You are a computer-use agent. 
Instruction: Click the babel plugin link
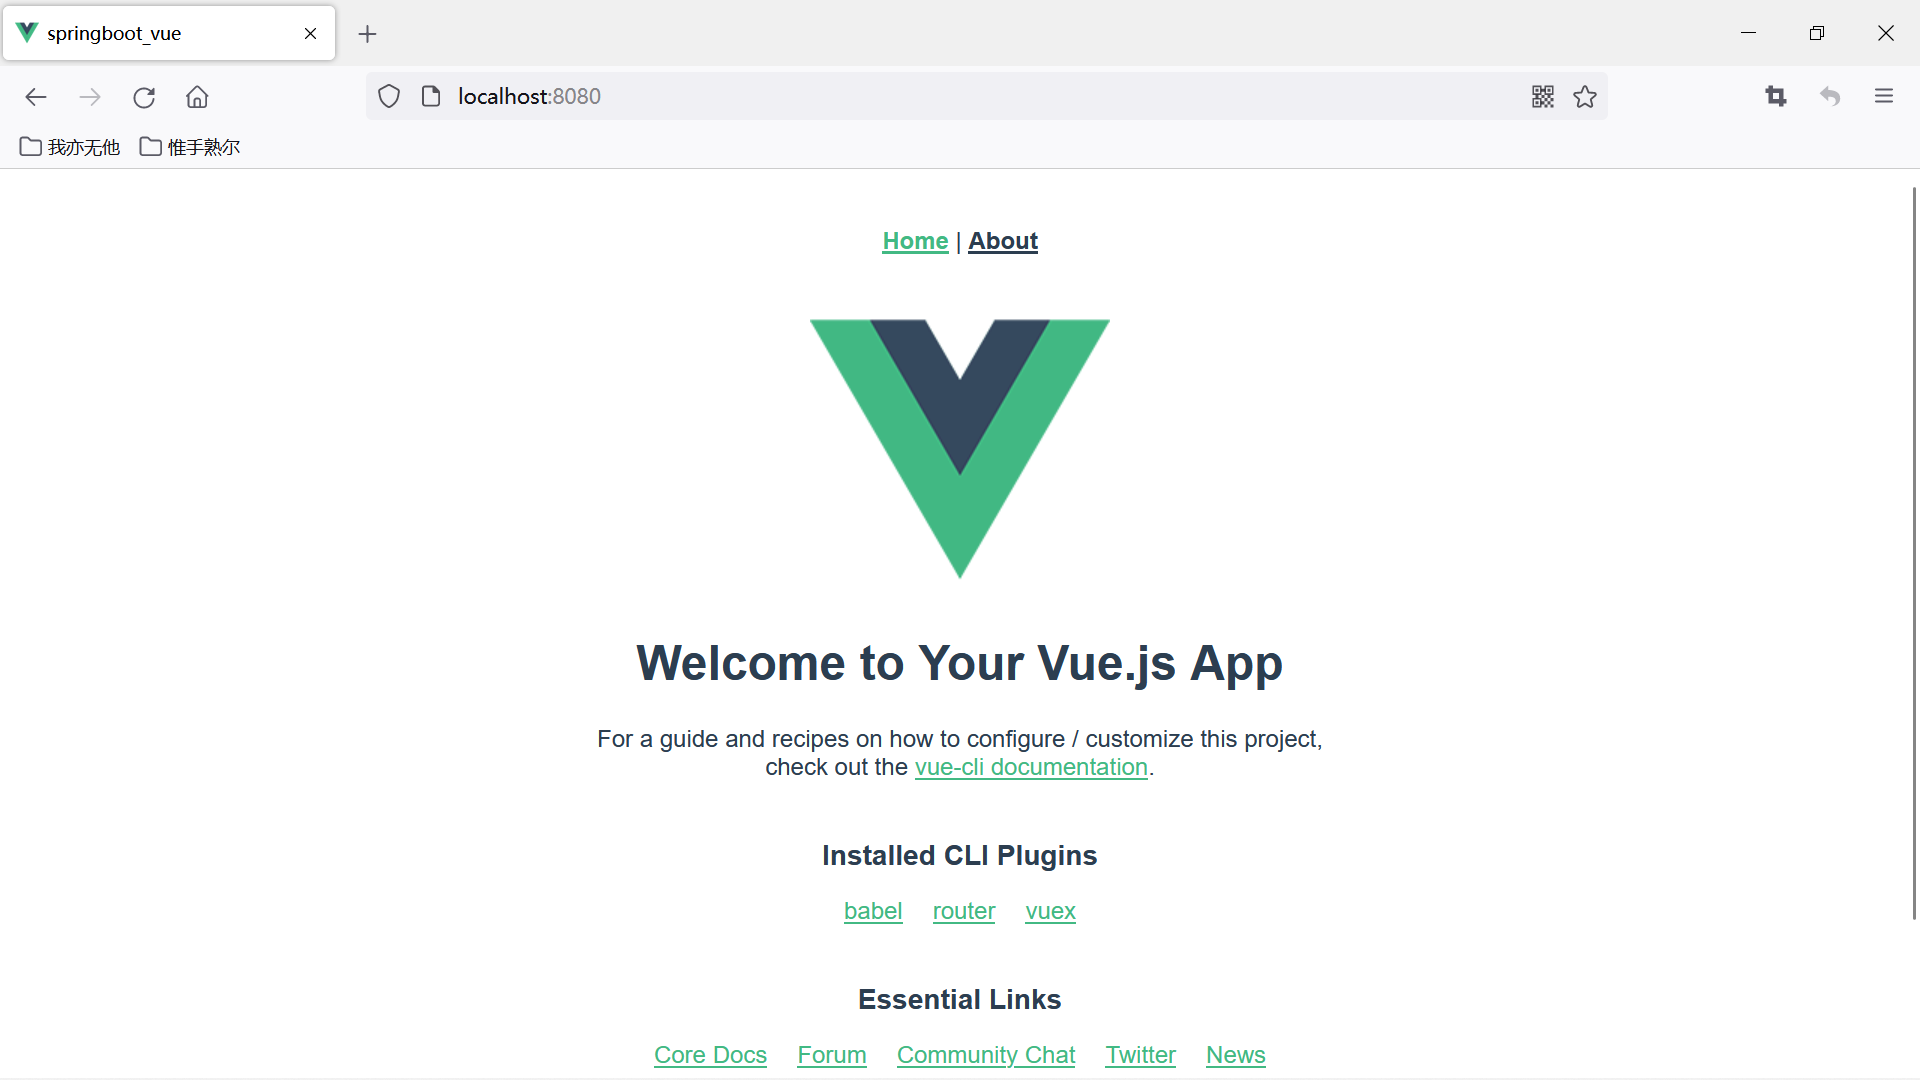873,910
